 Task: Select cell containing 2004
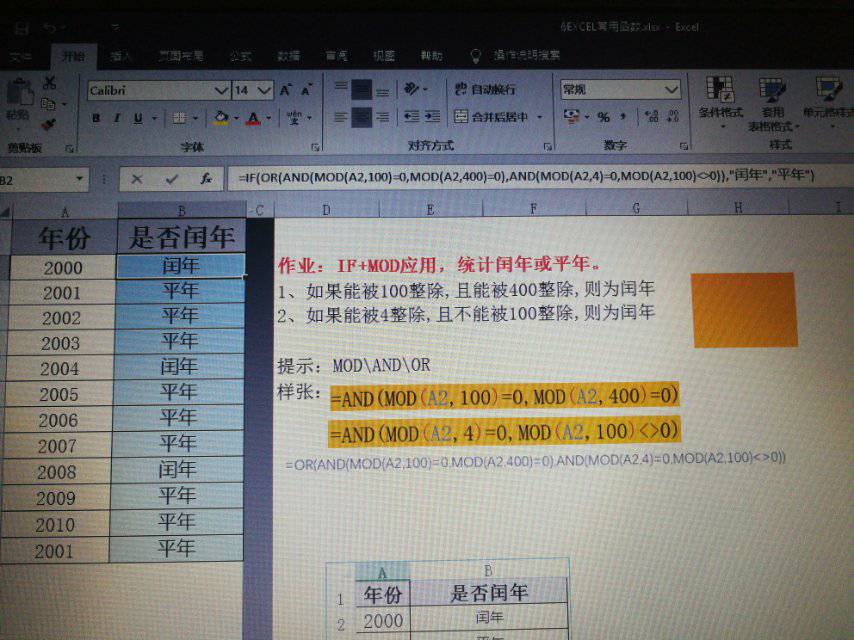59,369
